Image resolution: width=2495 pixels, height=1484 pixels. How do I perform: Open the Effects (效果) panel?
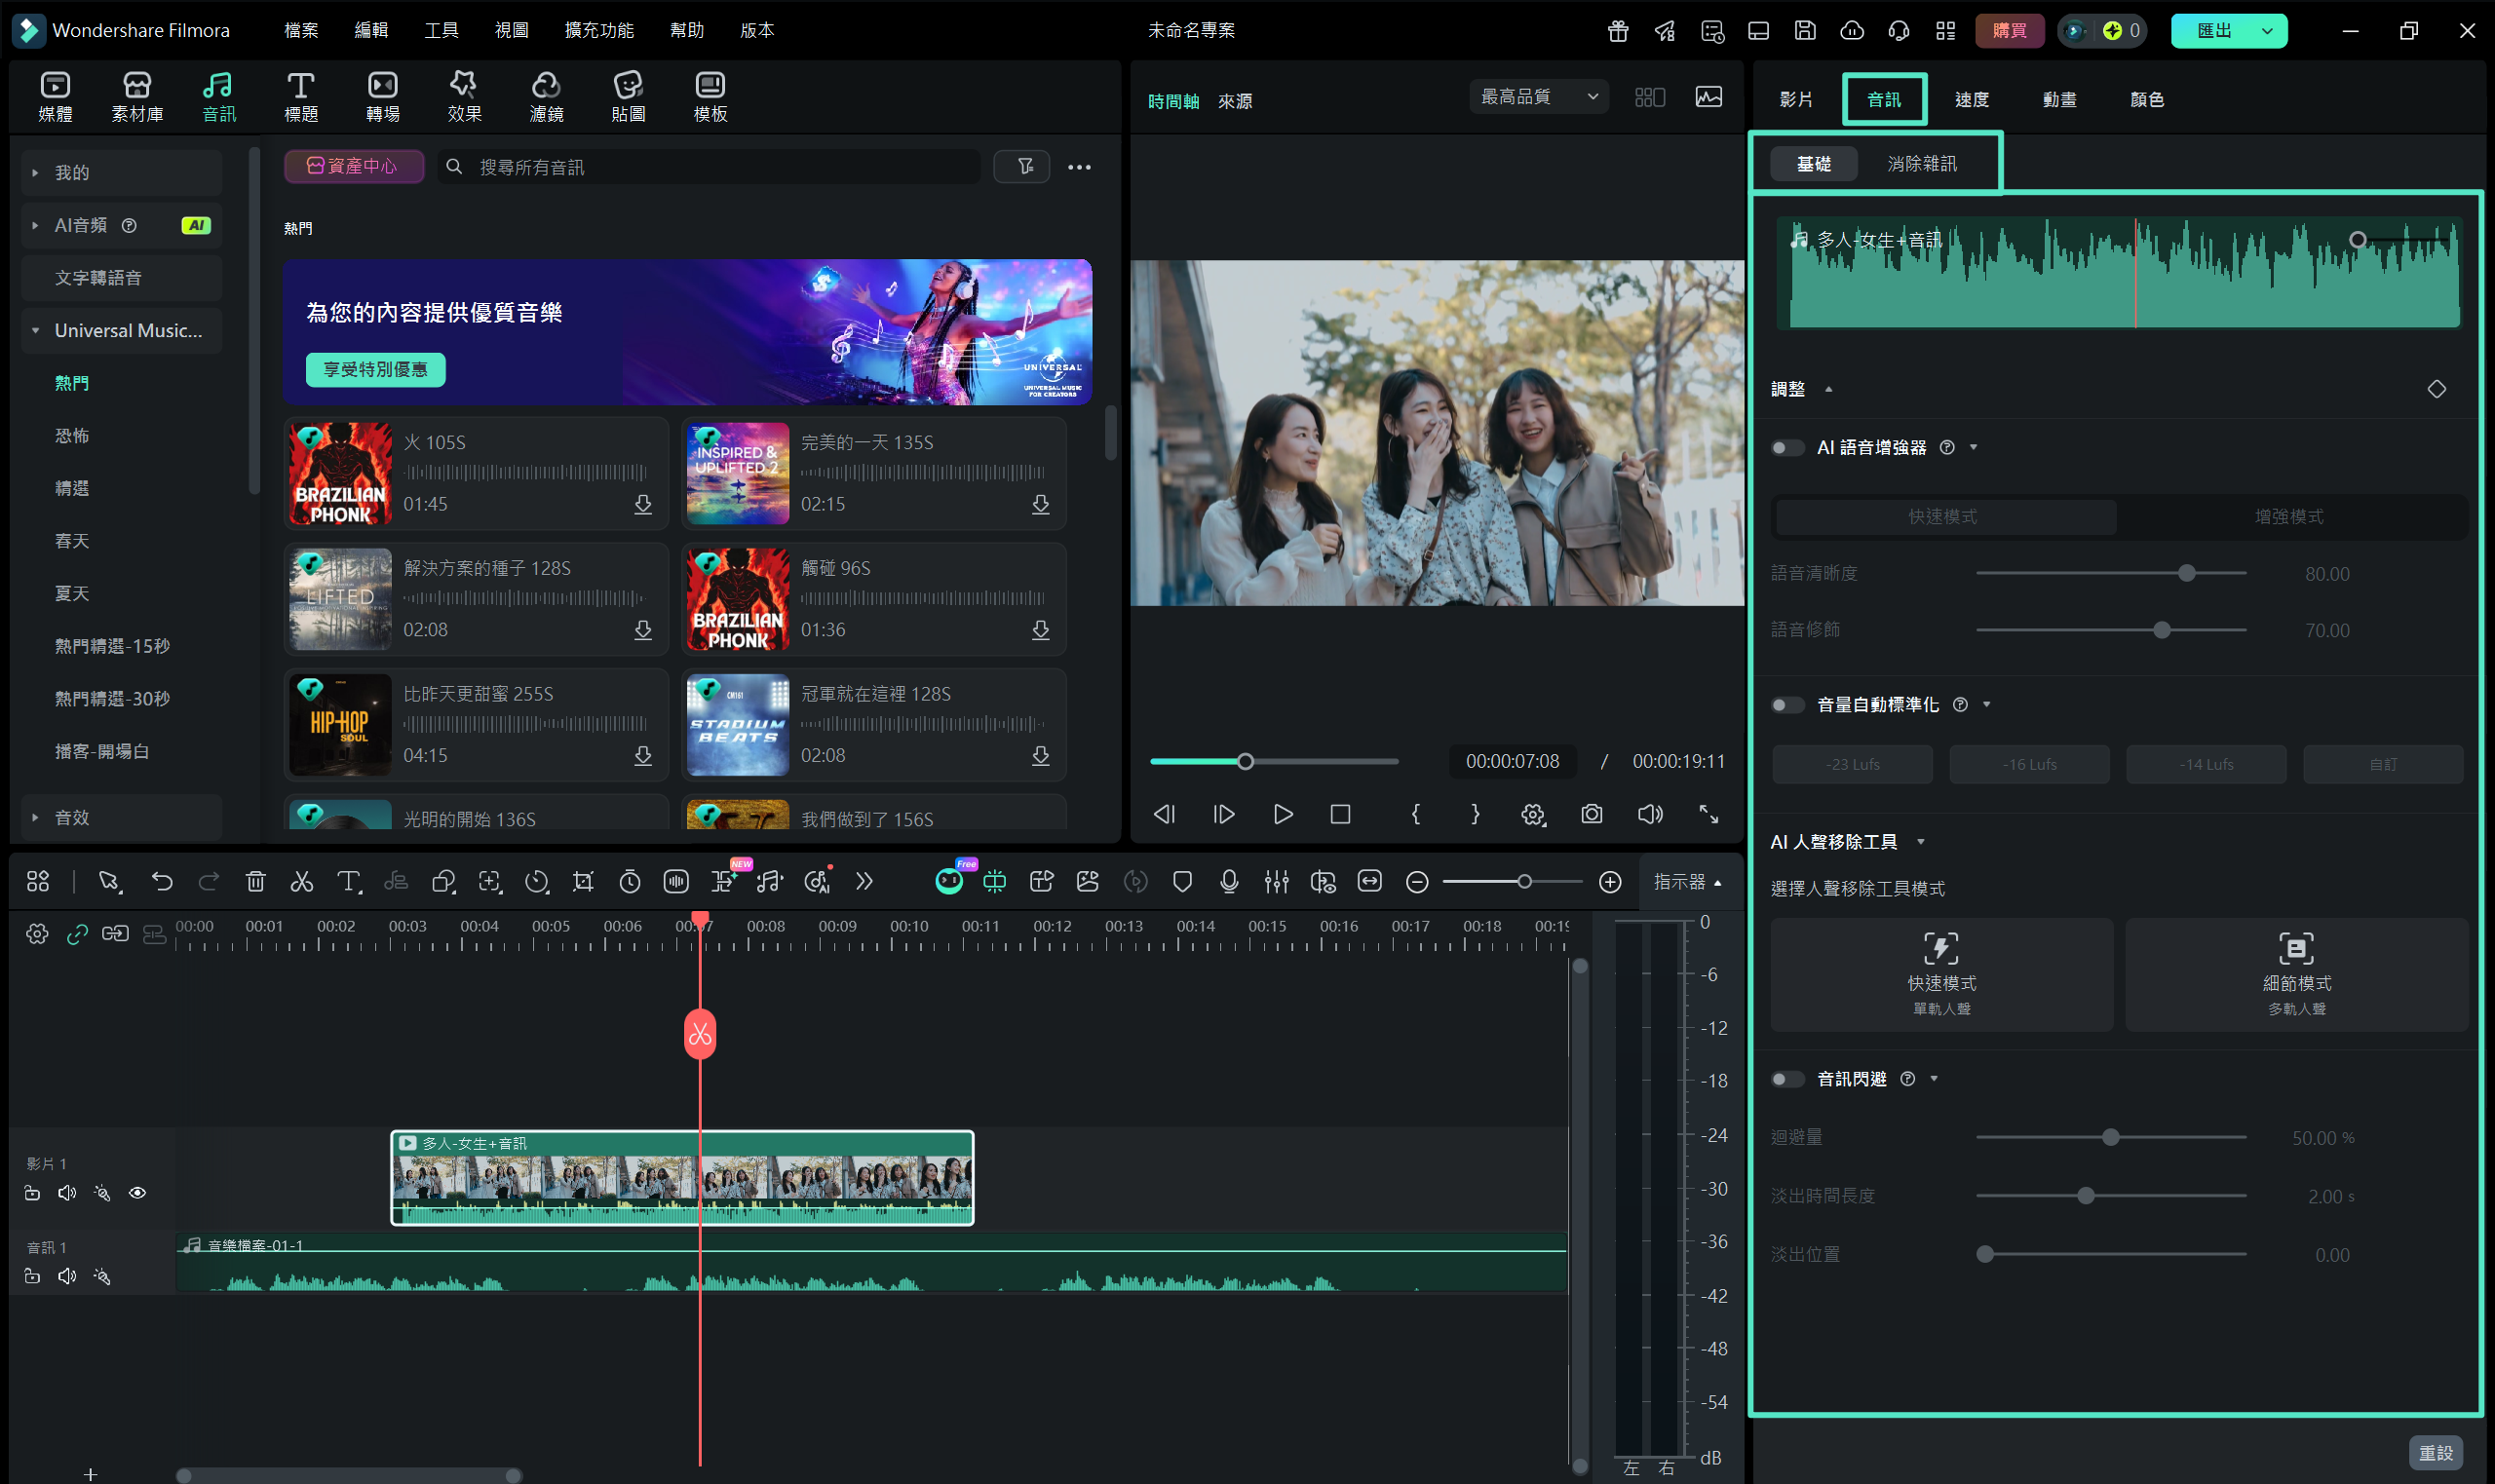point(464,95)
